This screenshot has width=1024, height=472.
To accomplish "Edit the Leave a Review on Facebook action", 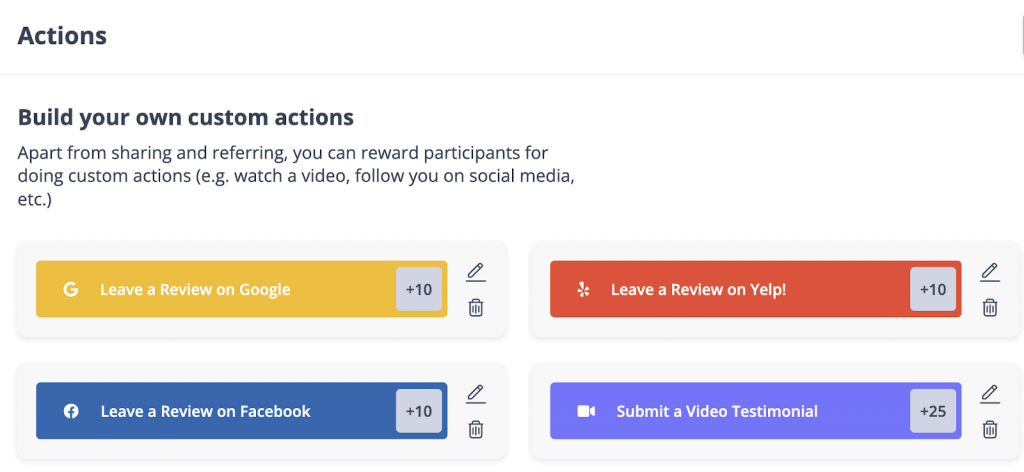I will click(476, 394).
